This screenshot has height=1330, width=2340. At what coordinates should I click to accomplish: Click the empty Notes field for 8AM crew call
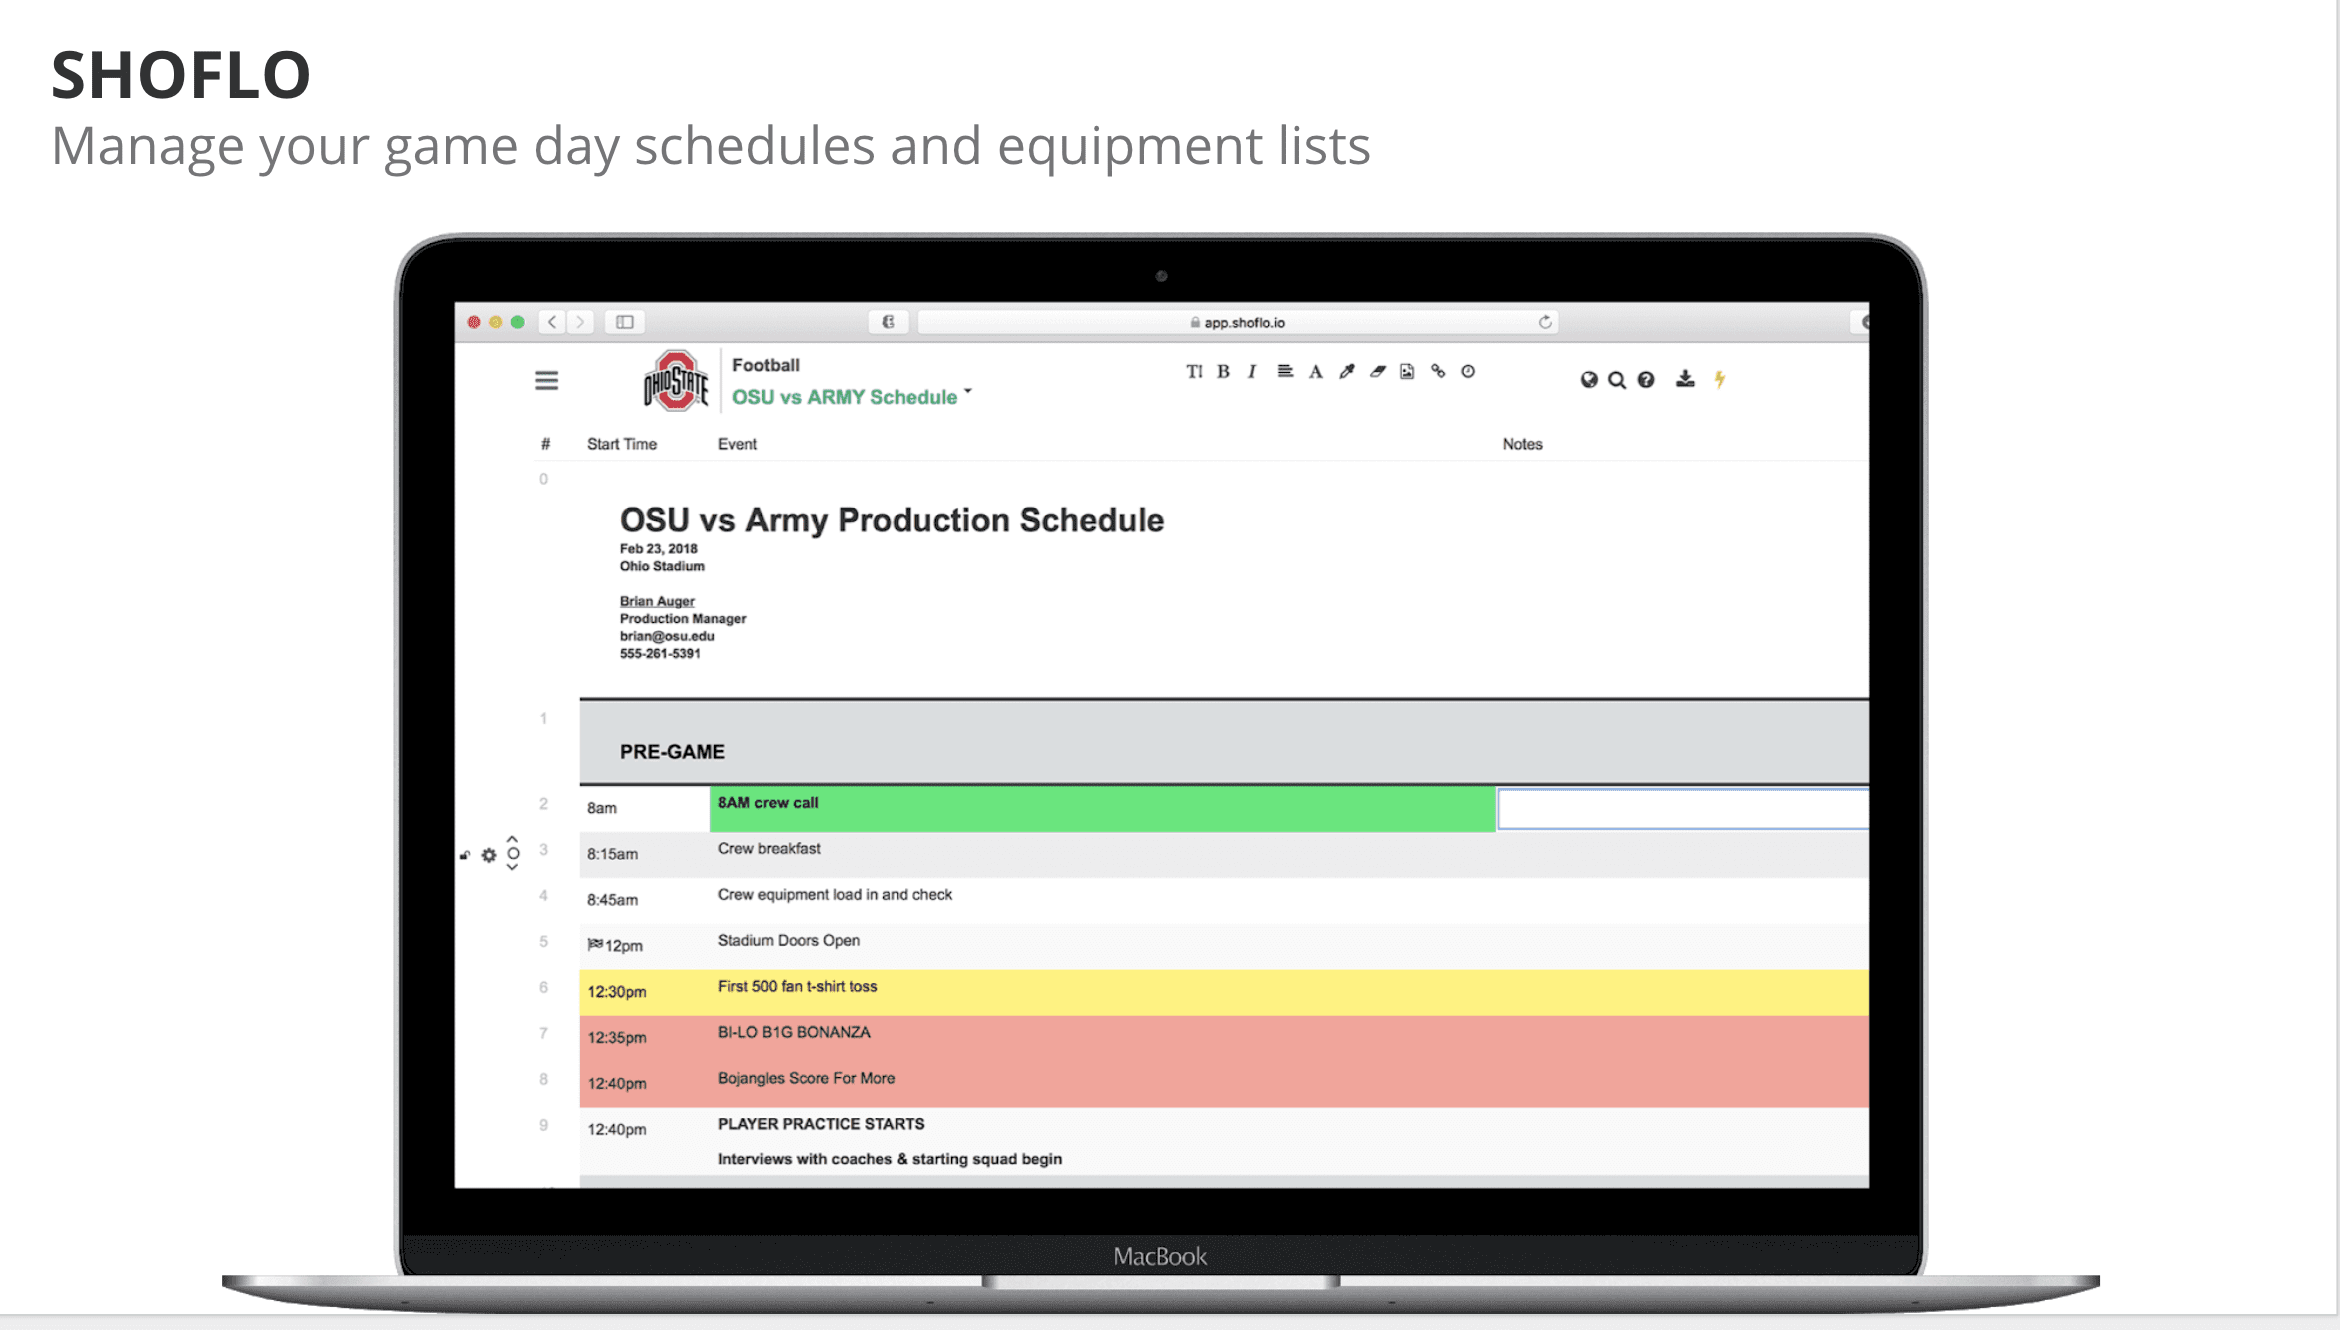tap(1682, 809)
